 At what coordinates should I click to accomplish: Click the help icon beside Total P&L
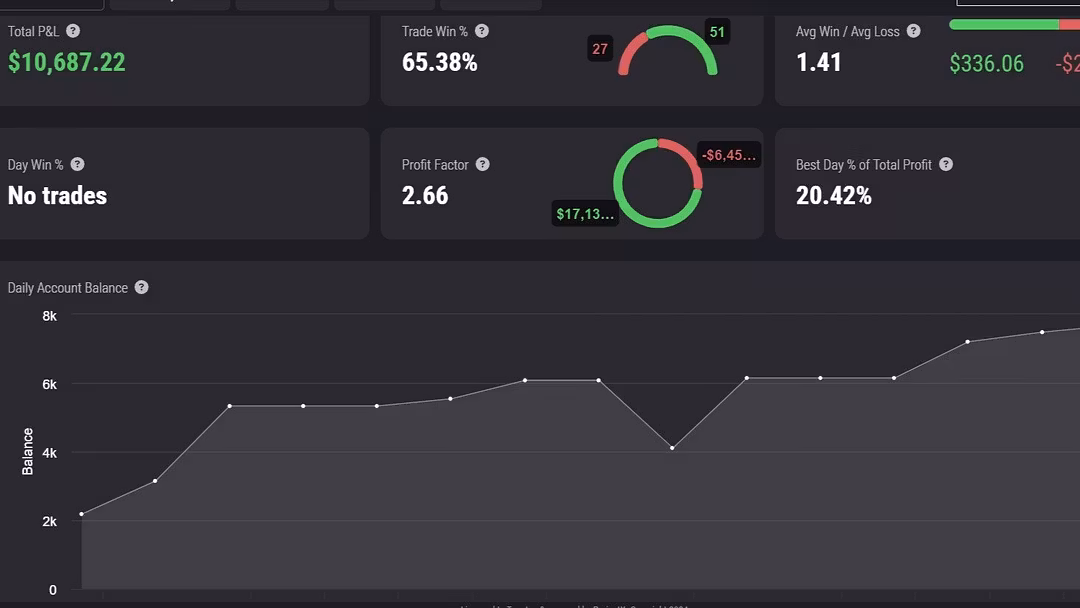[73, 31]
